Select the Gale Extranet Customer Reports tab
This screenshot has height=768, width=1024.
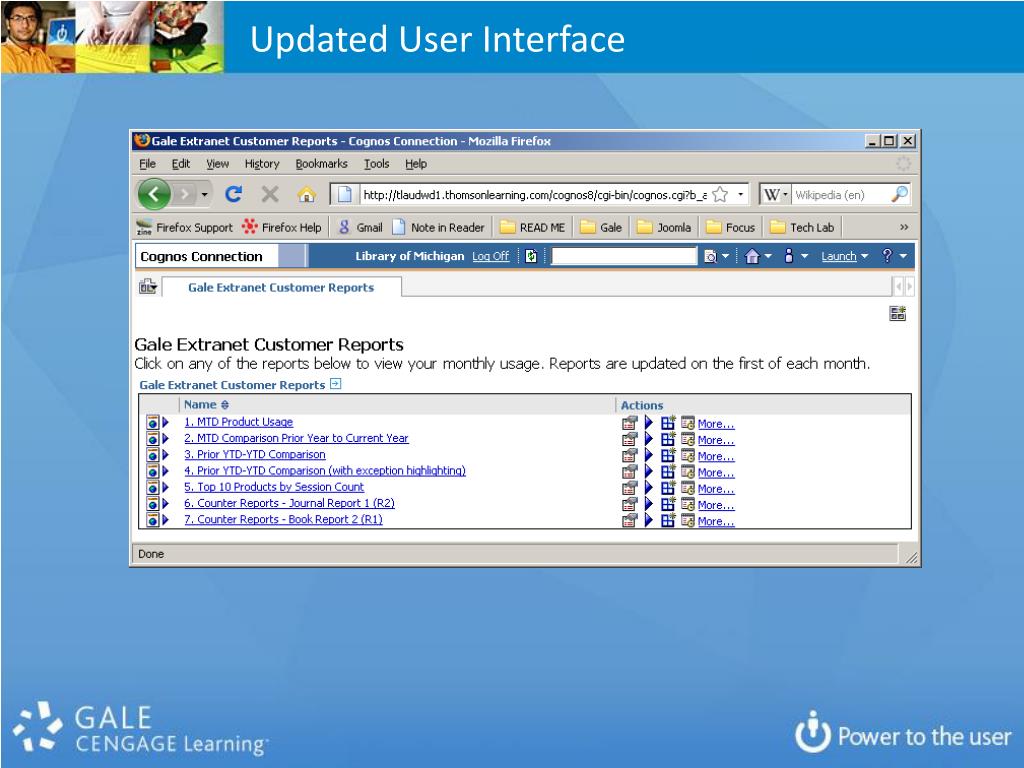pos(281,287)
